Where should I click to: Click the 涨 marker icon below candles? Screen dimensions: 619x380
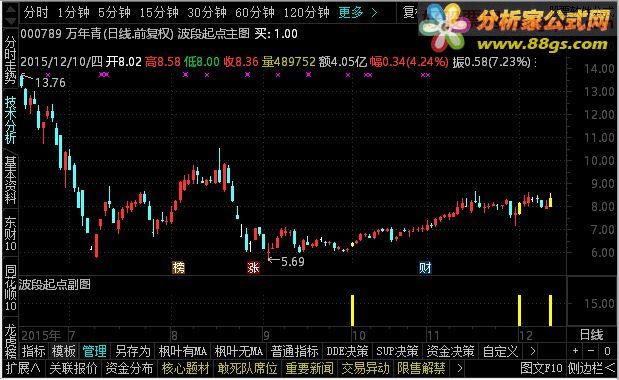253,268
